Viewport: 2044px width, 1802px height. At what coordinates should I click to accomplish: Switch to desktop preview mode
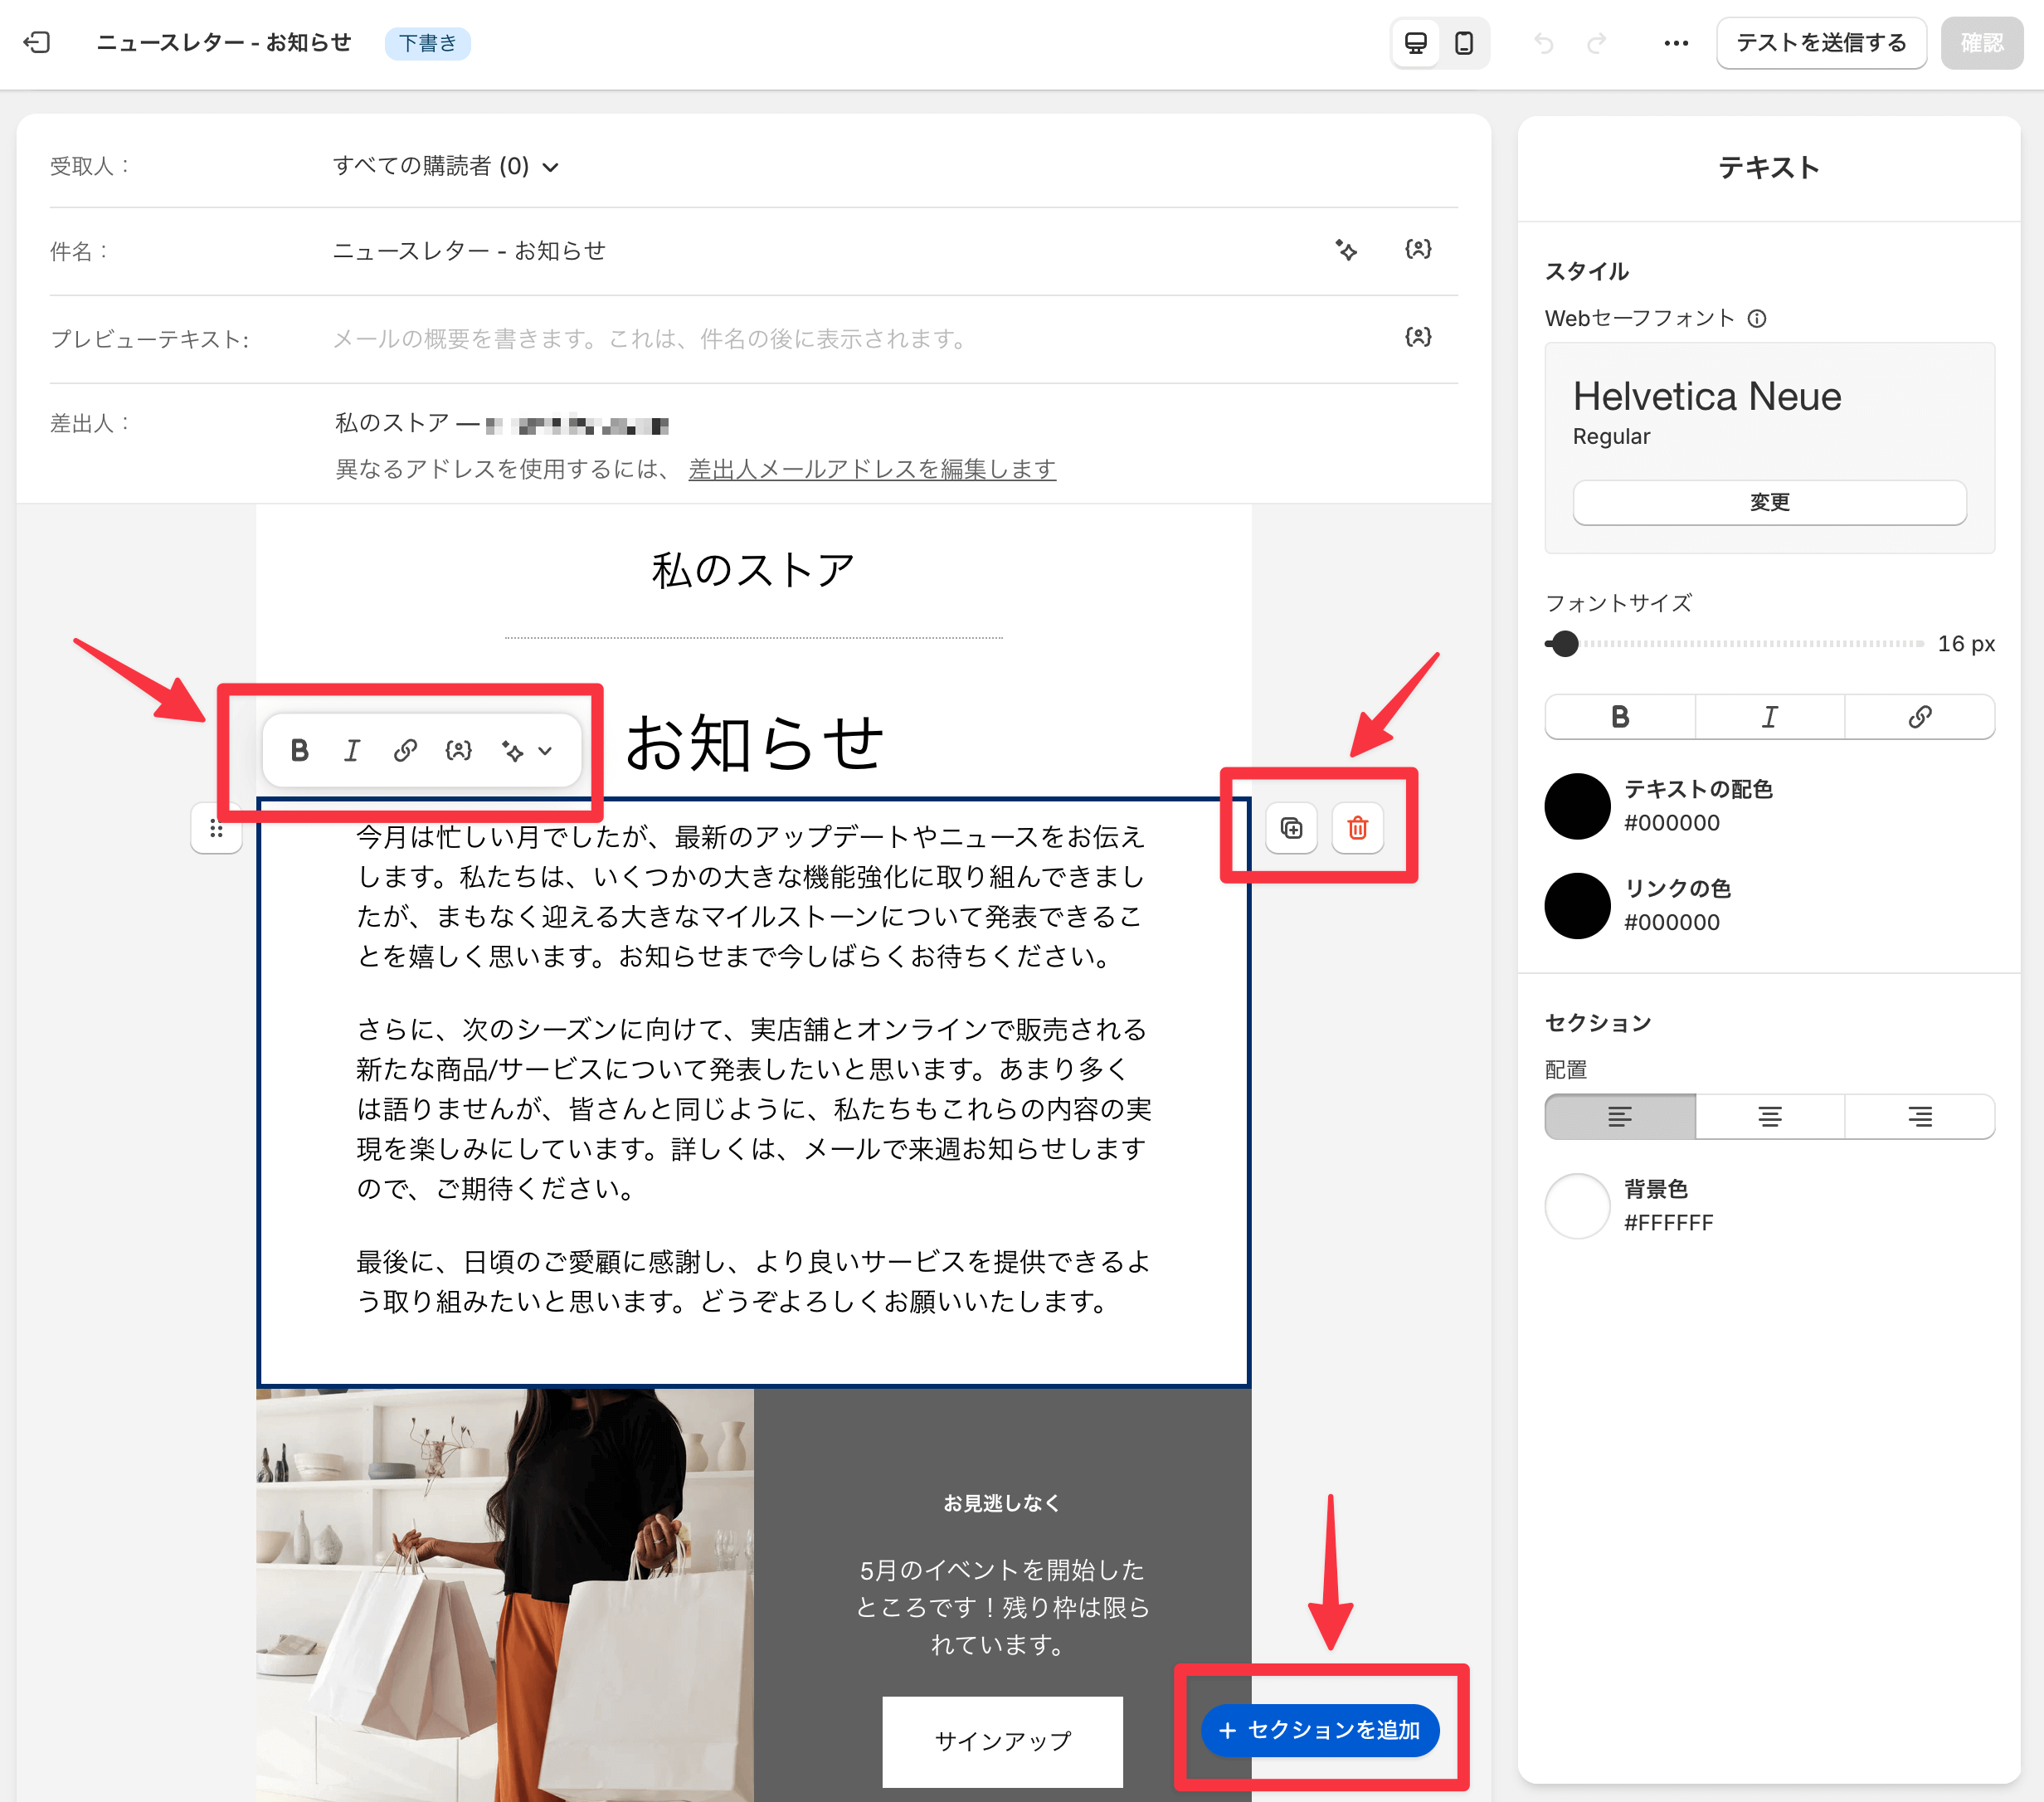(x=1415, y=43)
